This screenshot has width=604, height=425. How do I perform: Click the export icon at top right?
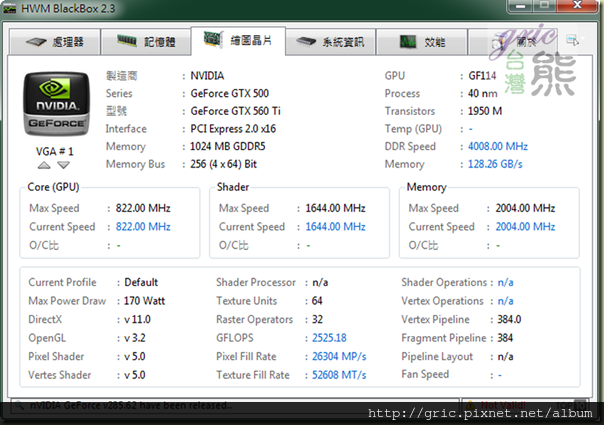(573, 40)
